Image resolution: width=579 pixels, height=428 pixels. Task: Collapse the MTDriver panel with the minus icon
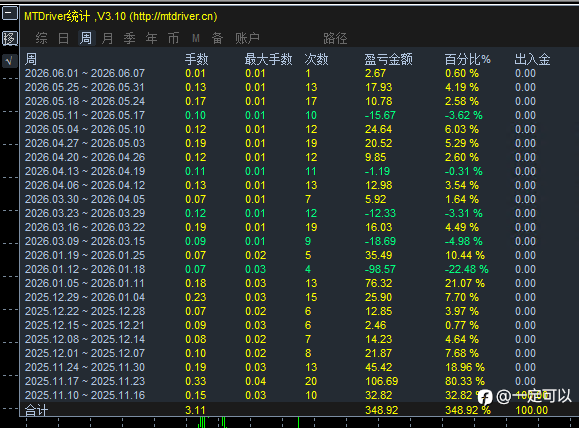pyautogui.click(x=10, y=14)
